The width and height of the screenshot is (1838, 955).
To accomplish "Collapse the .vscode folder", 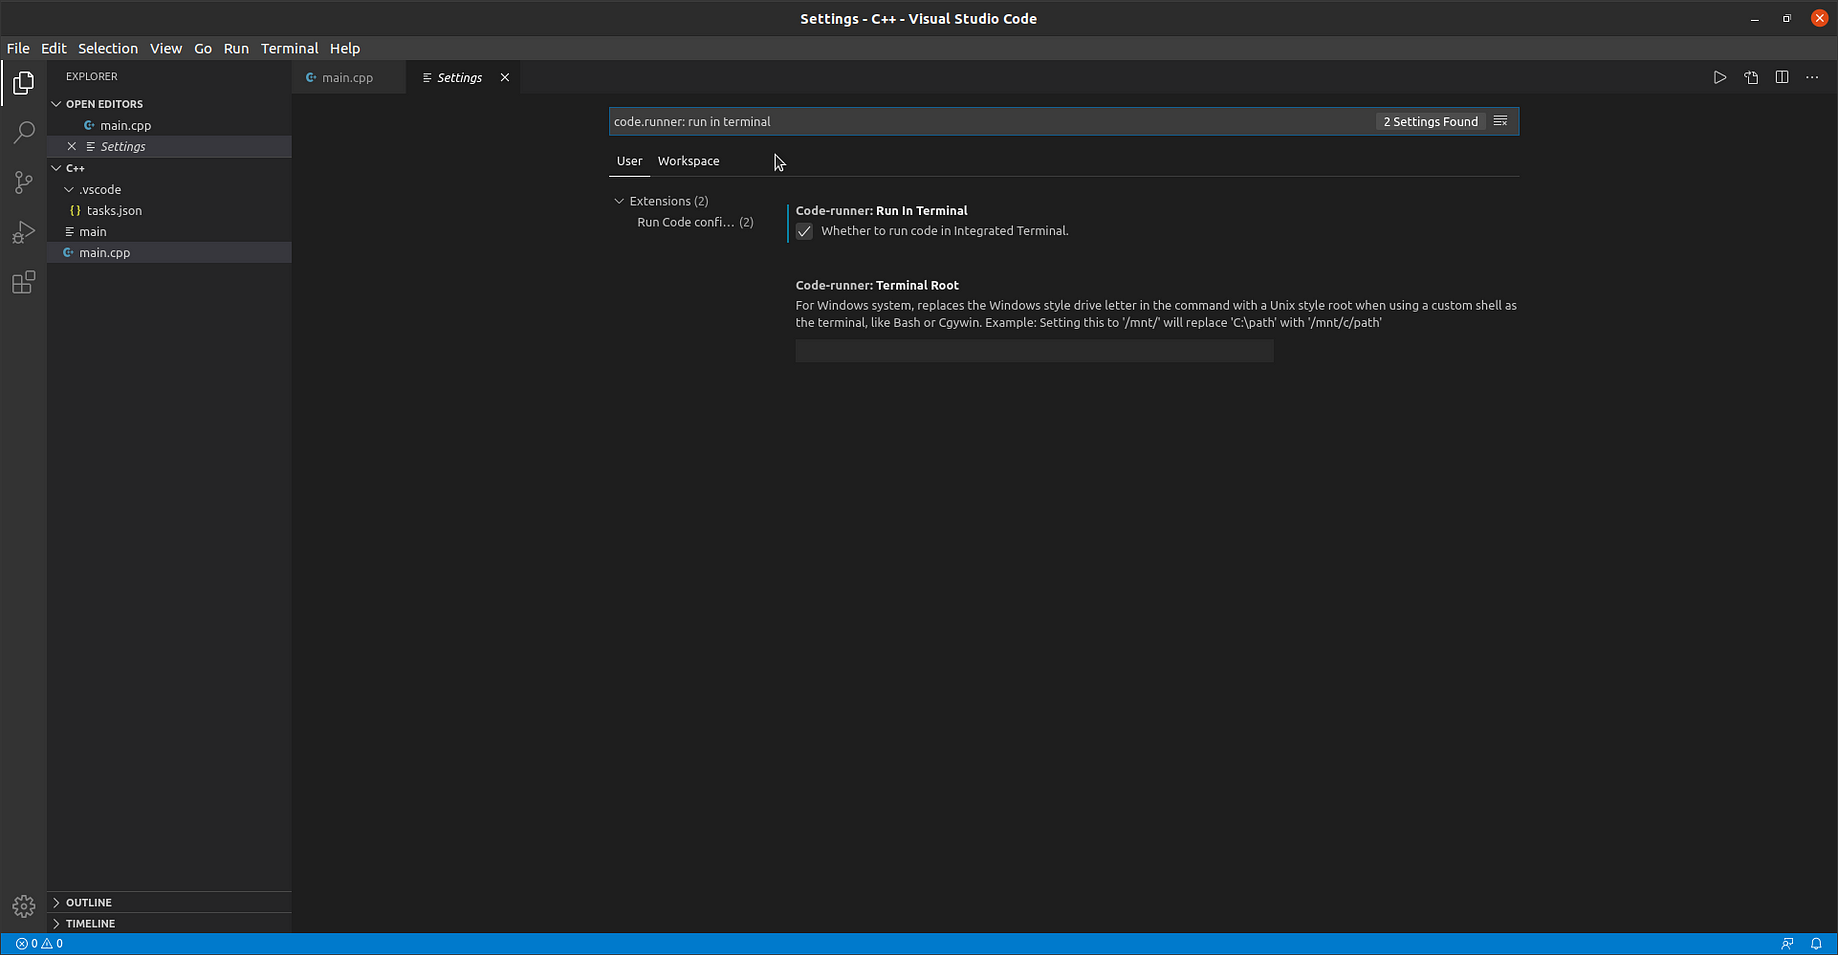I will (x=69, y=189).
